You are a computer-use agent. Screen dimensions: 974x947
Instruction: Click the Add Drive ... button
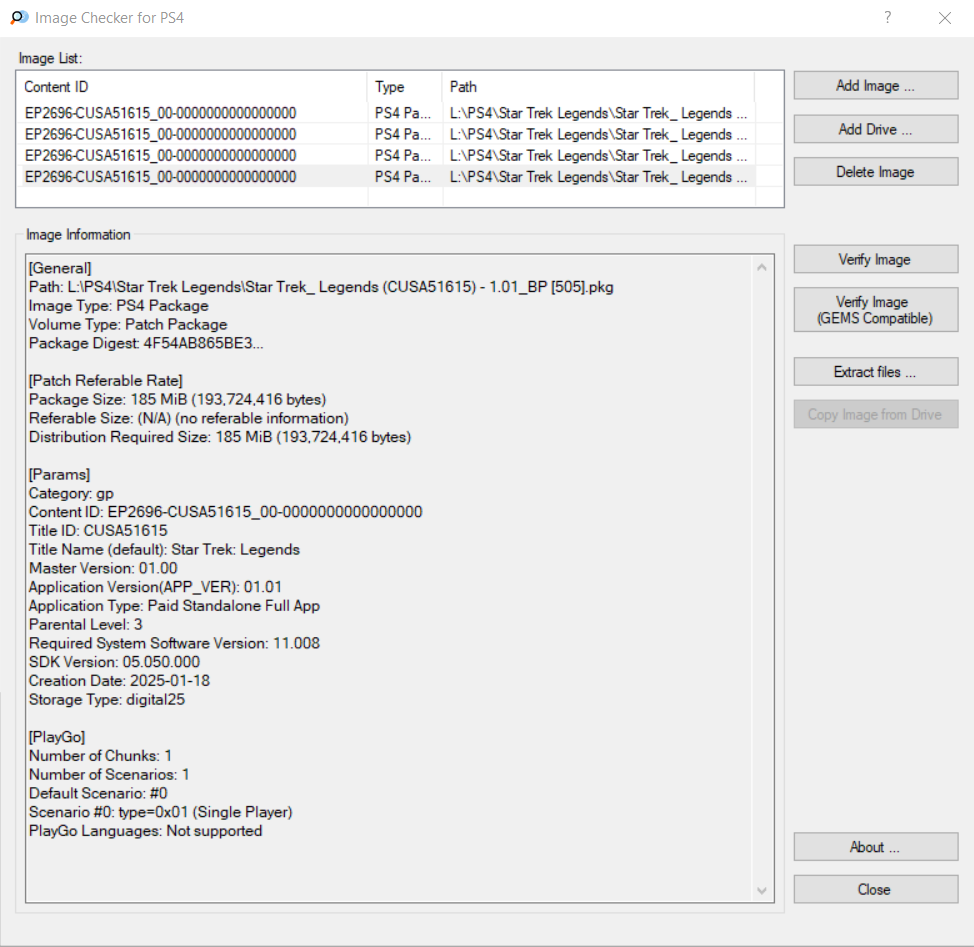[x=875, y=129]
